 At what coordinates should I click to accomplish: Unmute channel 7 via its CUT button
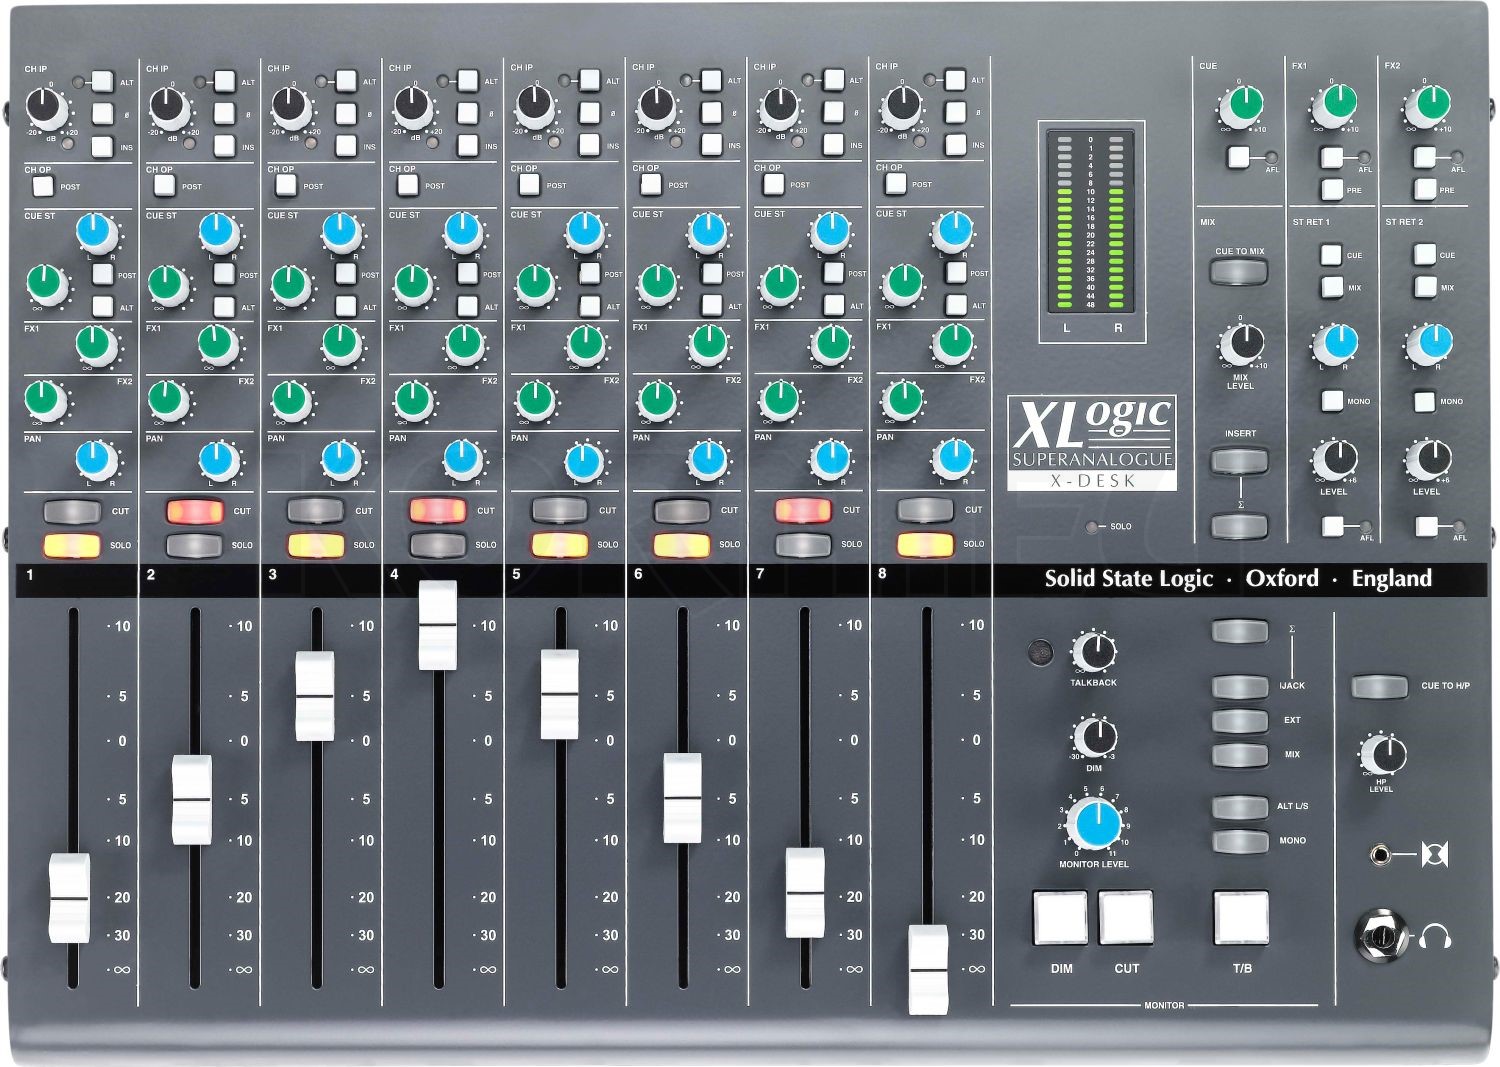click(804, 510)
